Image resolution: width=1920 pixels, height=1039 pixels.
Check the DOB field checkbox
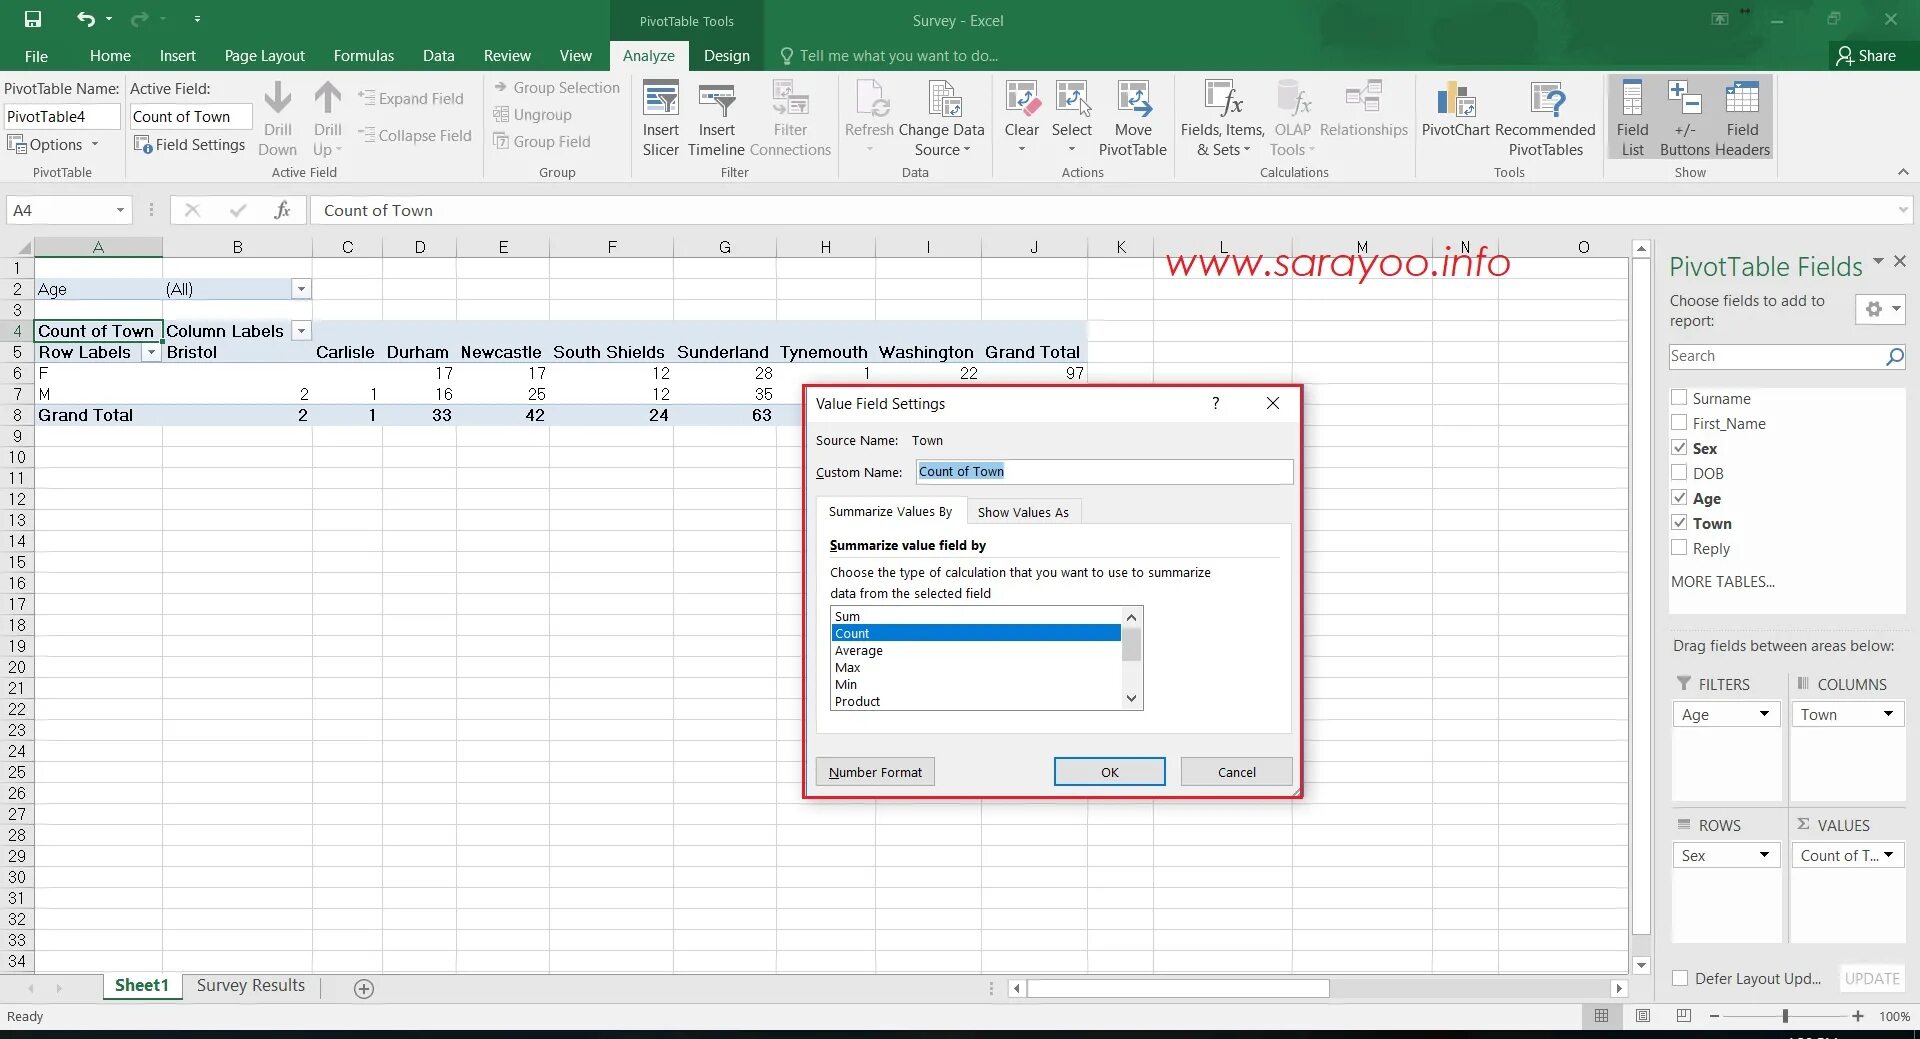pos(1679,473)
